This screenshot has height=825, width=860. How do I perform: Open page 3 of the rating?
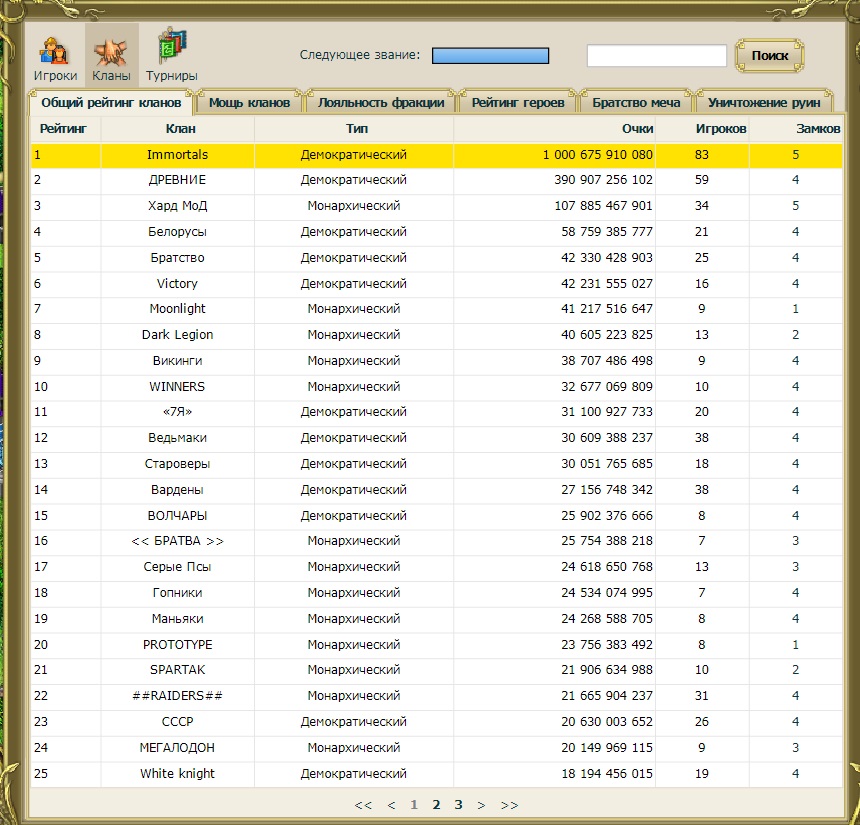pos(459,805)
